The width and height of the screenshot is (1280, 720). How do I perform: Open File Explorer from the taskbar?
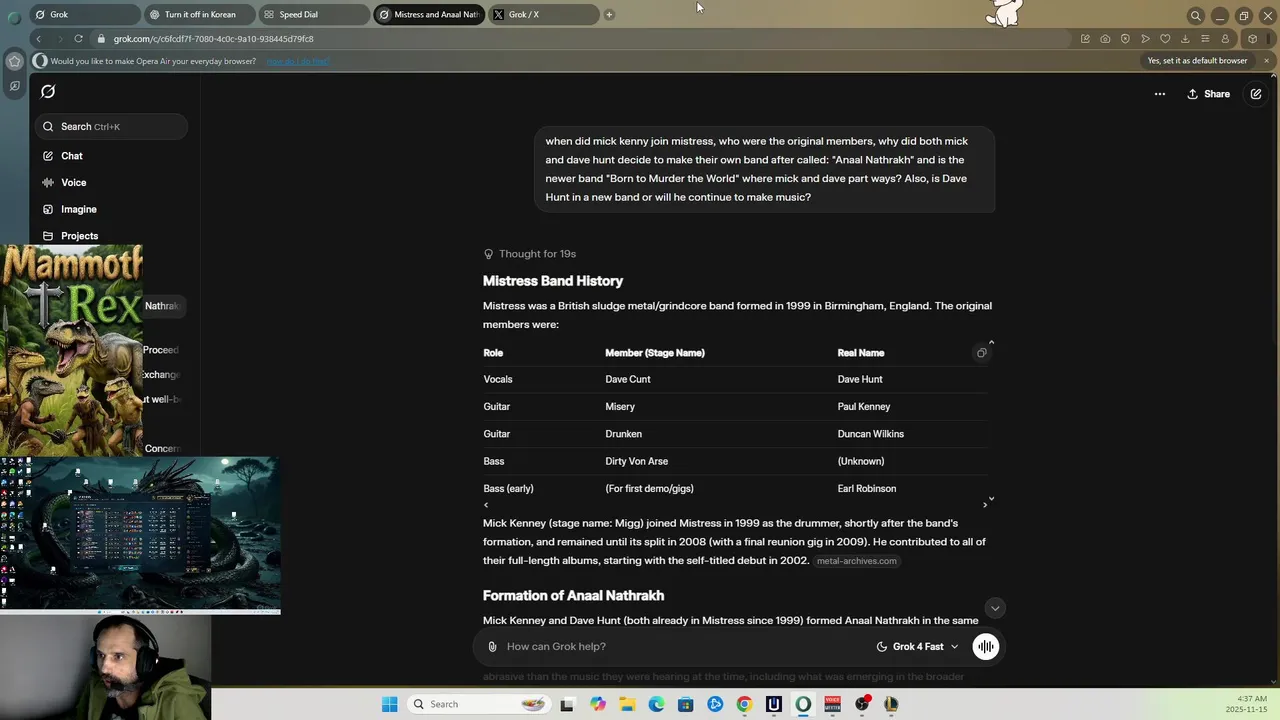point(627,704)
